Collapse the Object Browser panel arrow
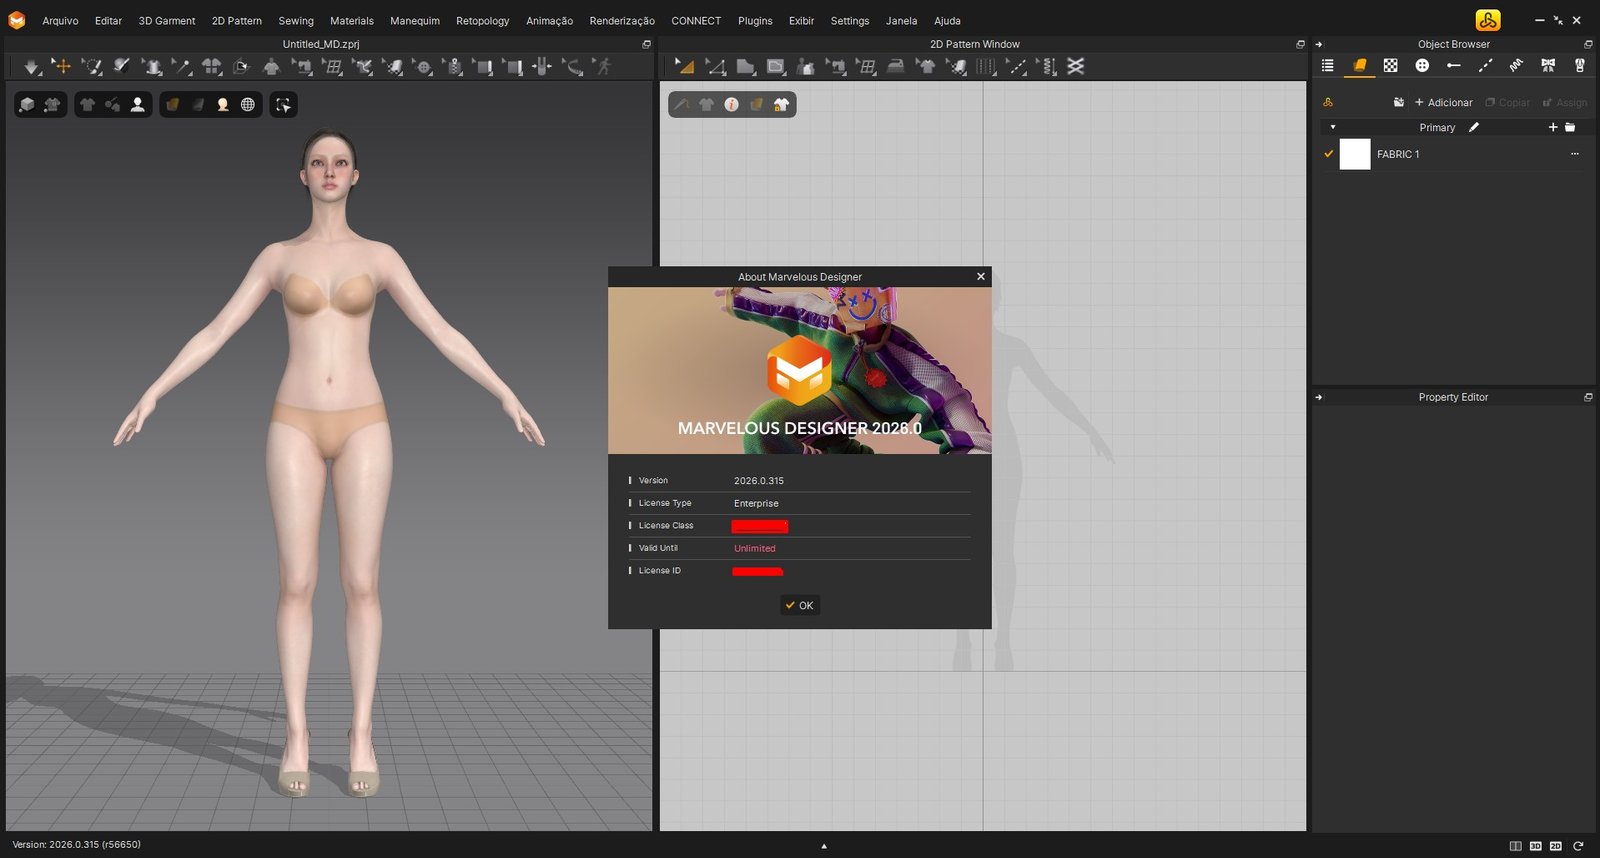Image resolution: width=1600 pixels, height=858 pixels. click(1319, 44)
